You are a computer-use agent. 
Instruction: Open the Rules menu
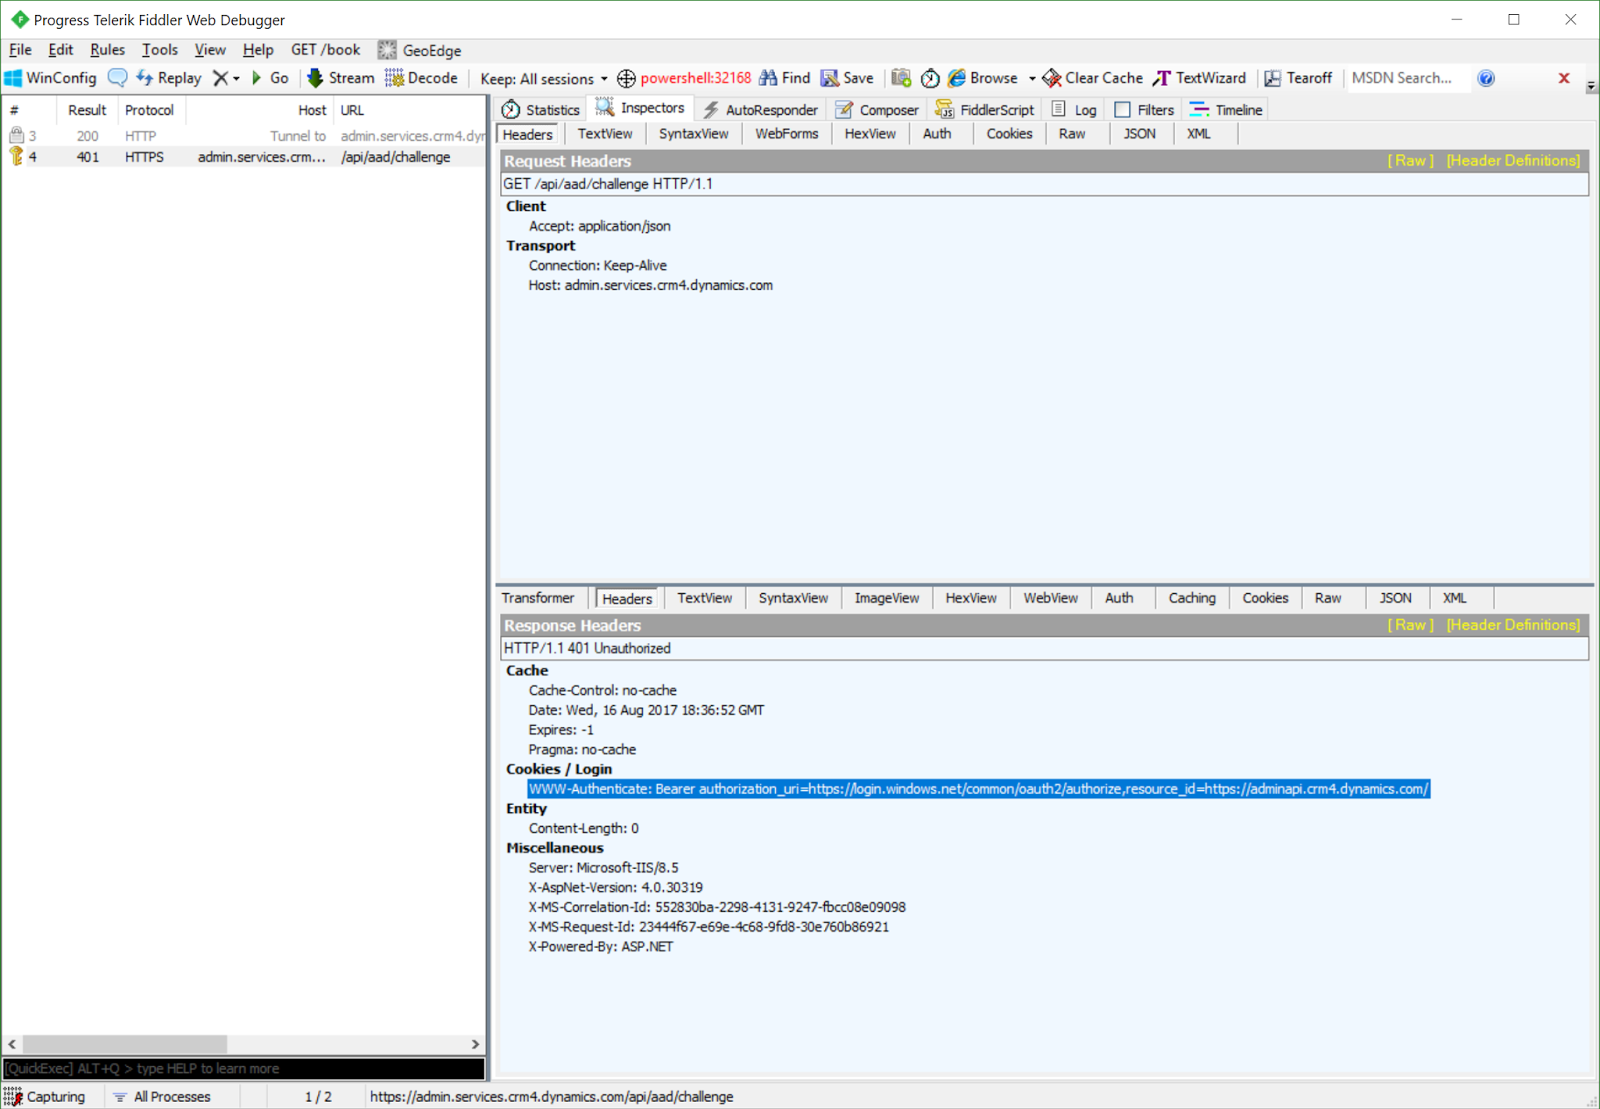(107, 50)
